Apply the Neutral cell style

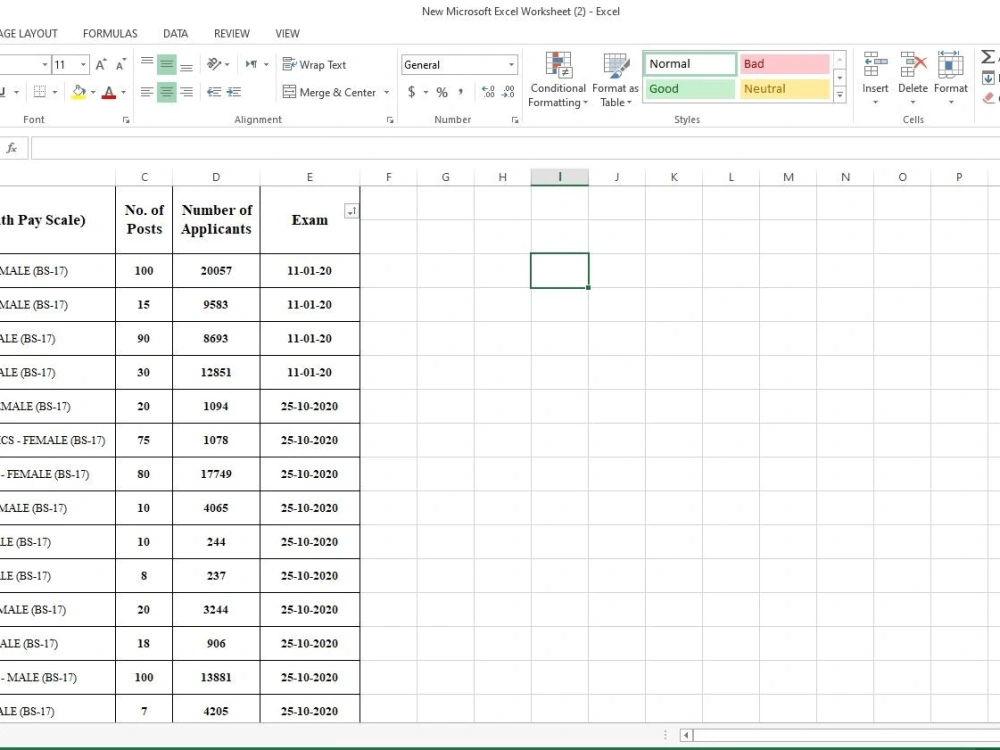point(784,89)
